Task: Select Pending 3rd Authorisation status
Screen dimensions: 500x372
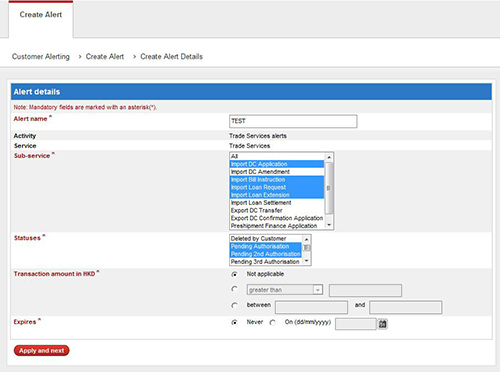Action: point(266,262)
